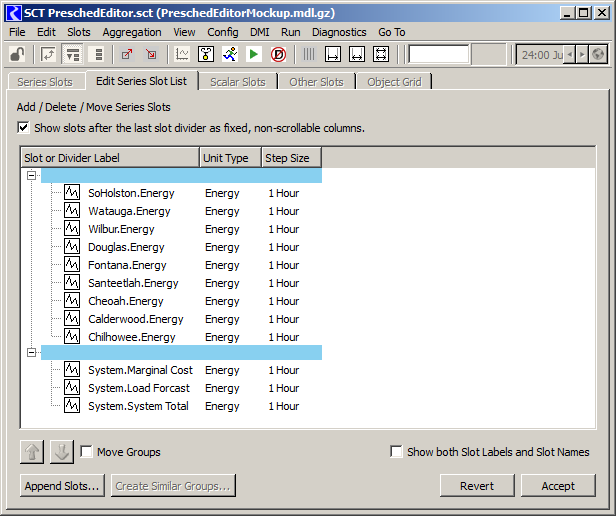Click the Chilhowee.Energy series slot icon
This screenshot has height=516, width=616.
(72, 336)
